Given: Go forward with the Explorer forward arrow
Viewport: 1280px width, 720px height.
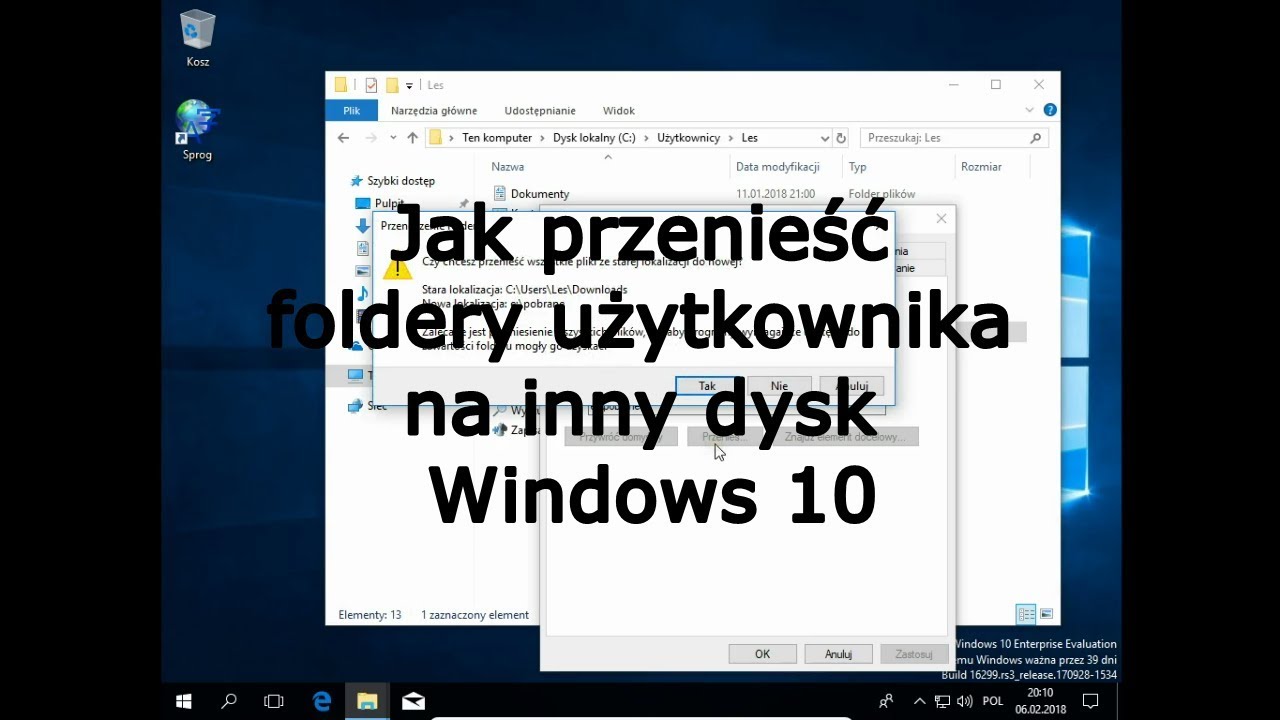Looking at the screenshot, I should pos(371,138).
